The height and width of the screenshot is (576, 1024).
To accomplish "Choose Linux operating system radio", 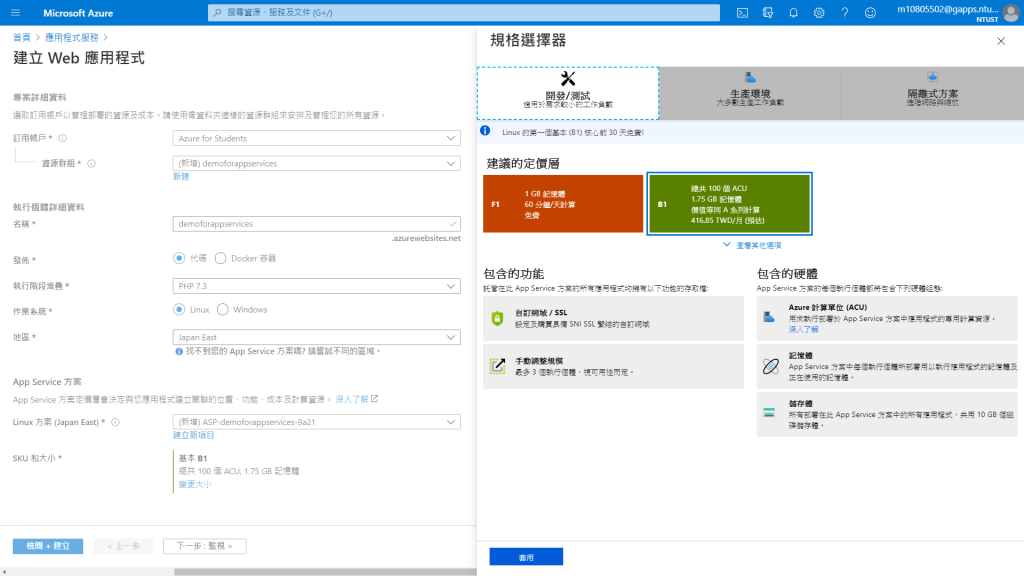I will (179, 310).
